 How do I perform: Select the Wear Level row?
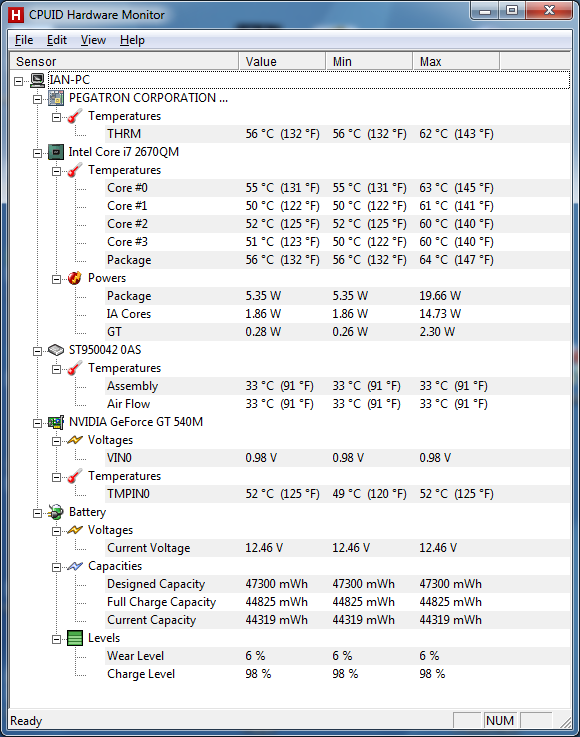tap(337, 656)
